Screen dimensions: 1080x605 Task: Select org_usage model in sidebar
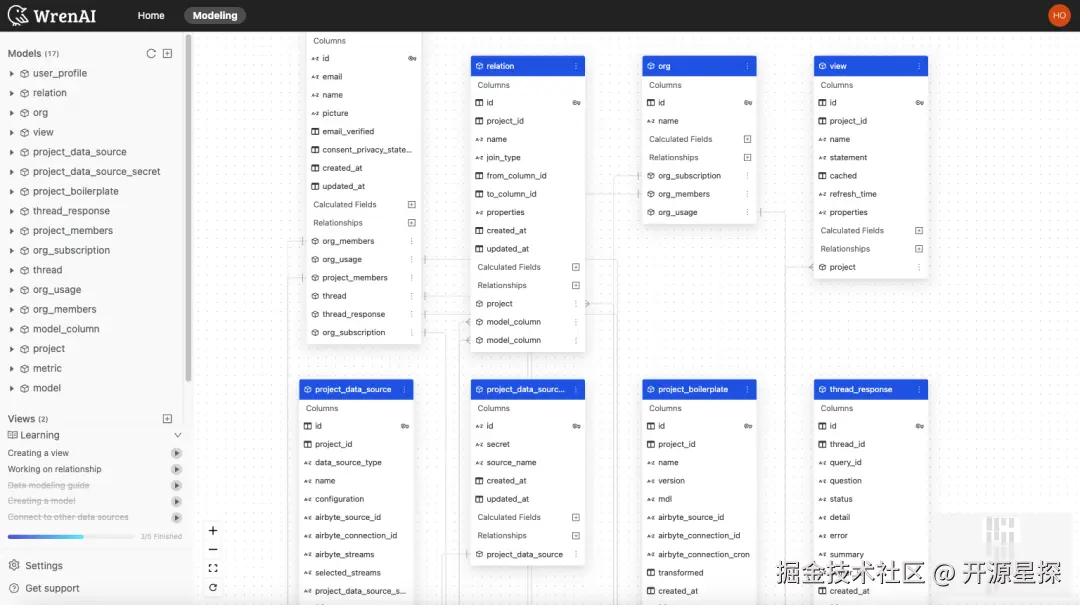click(56, 289)
